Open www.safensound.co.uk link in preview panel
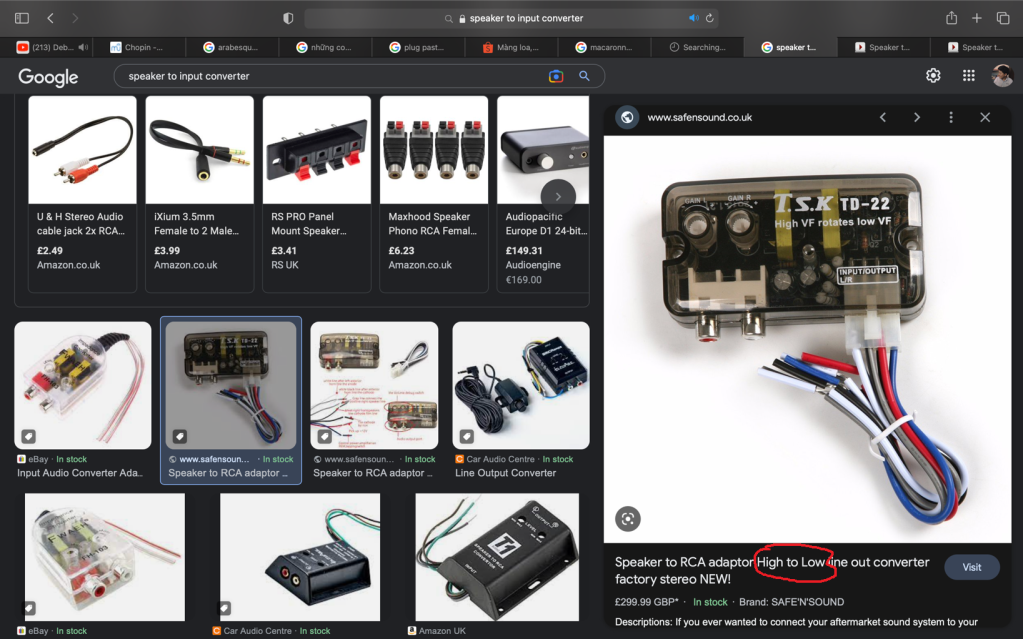The image size is (1023, 639). coord(699,117)
